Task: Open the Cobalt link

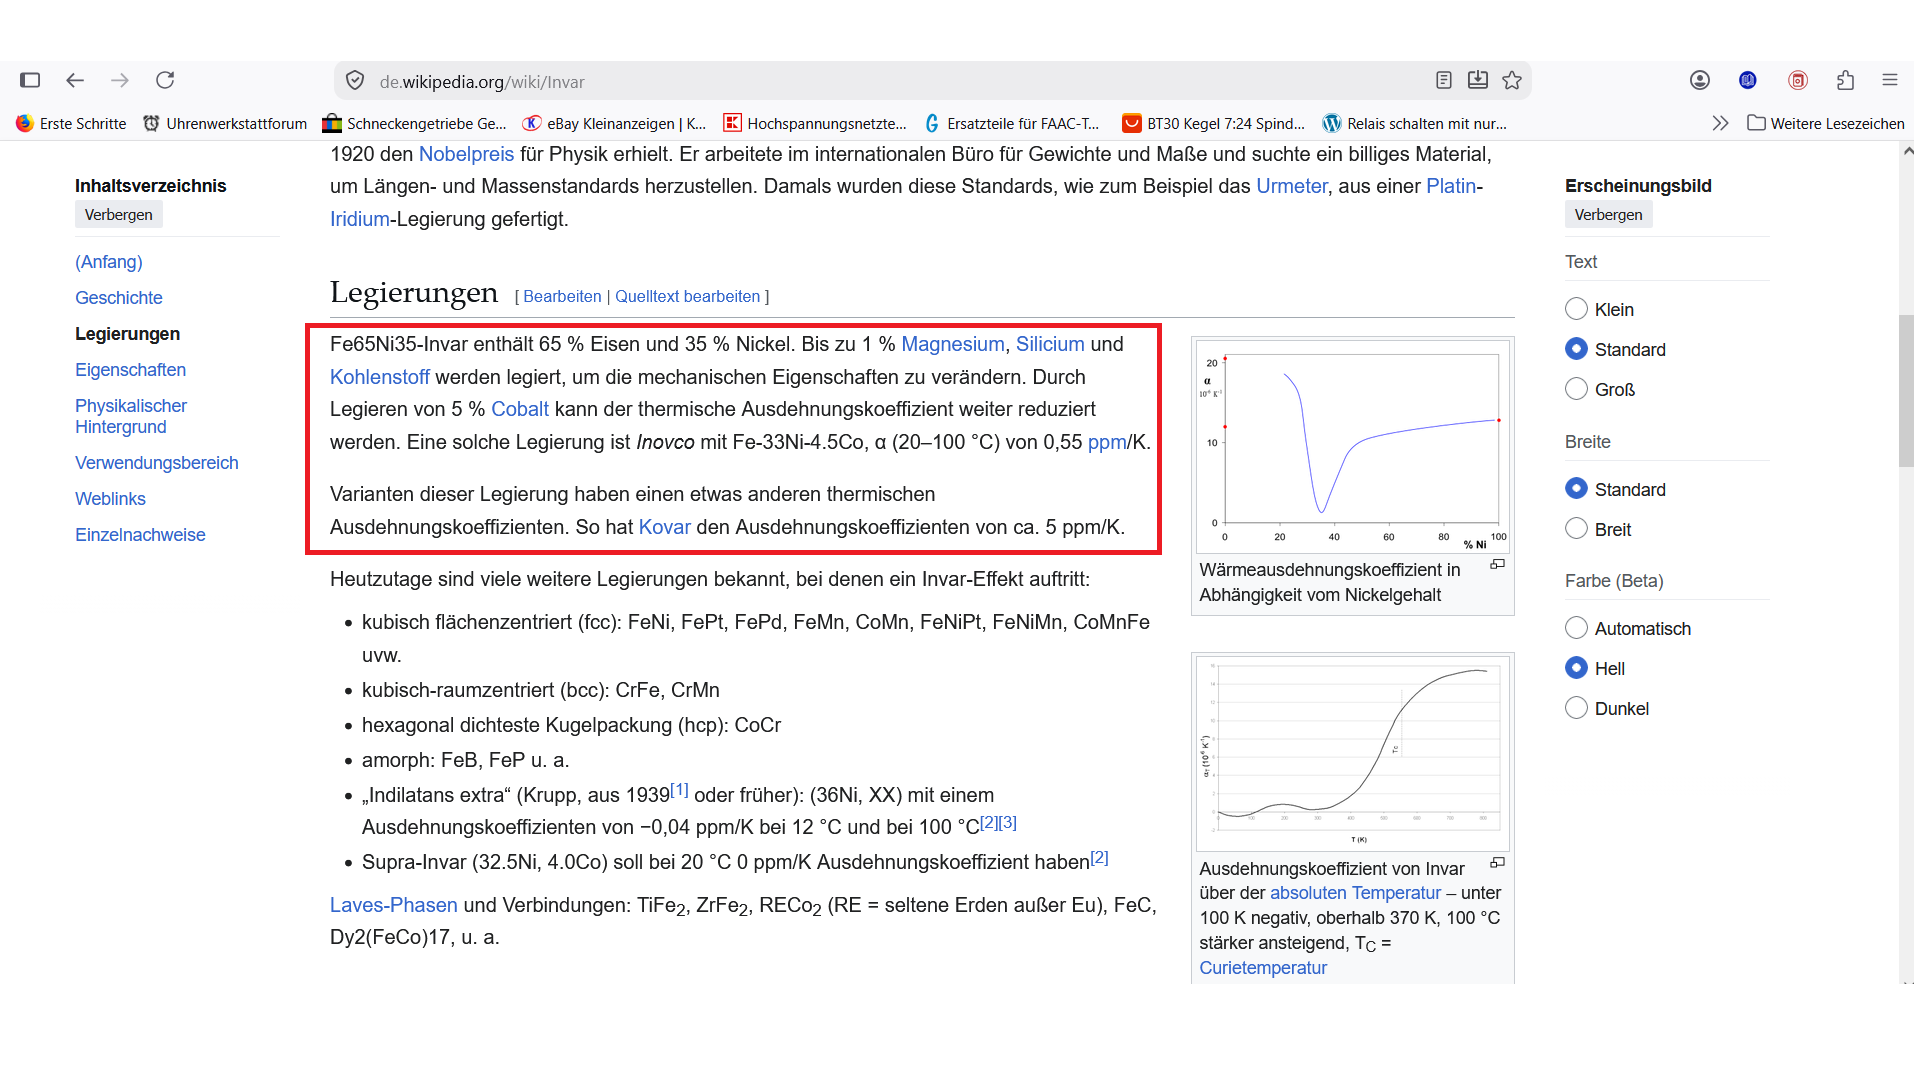Action: [520, 409]
